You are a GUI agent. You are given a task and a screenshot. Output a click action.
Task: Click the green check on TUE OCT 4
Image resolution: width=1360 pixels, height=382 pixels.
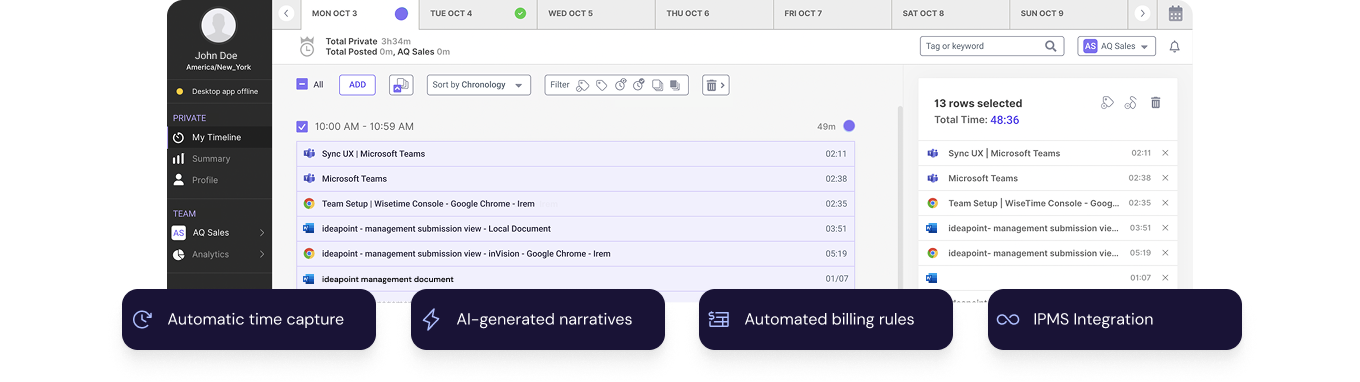click(520, 14)
